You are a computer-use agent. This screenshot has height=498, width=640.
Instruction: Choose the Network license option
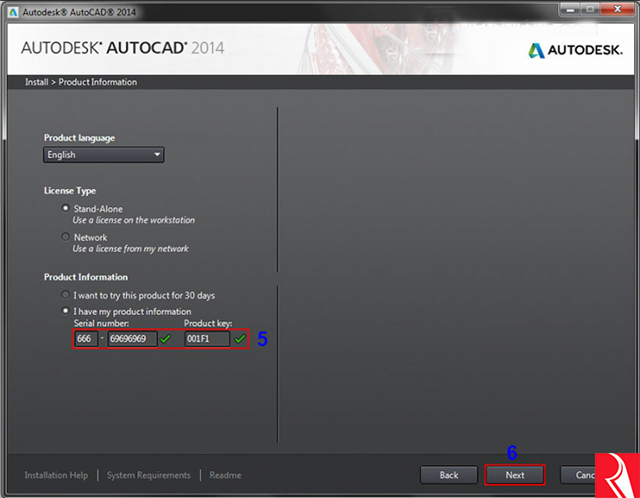tap(66, 237)
